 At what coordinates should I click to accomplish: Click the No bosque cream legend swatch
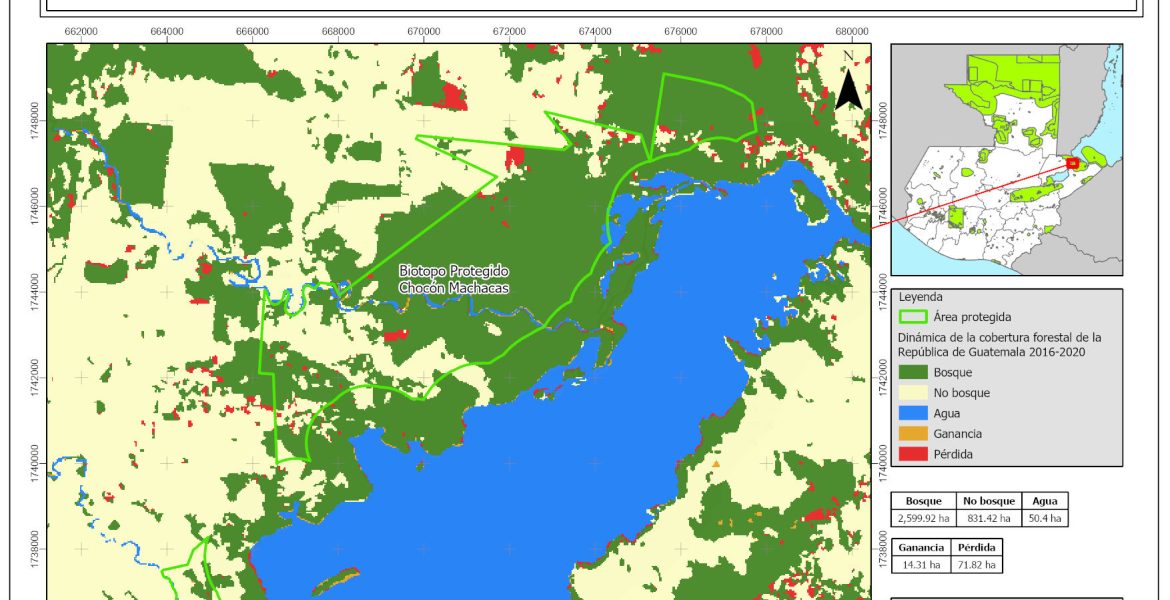click(915, 393)
